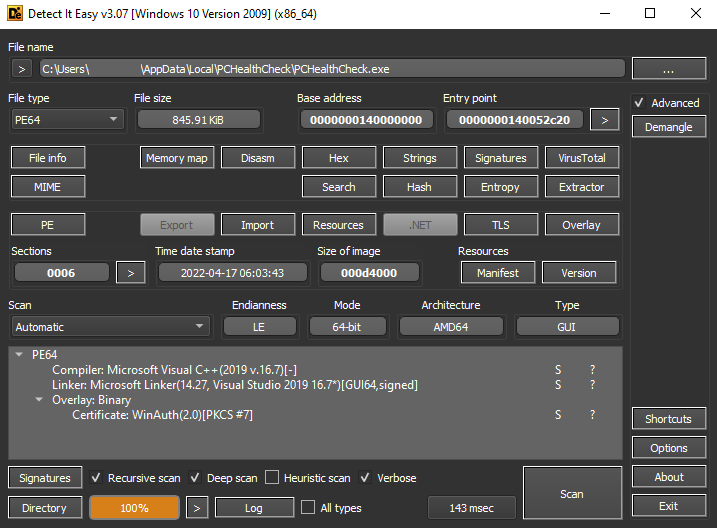Collapse the Overlay: Binary node
The height and width of the screenshot is (528, 717).
click(39, 400)
